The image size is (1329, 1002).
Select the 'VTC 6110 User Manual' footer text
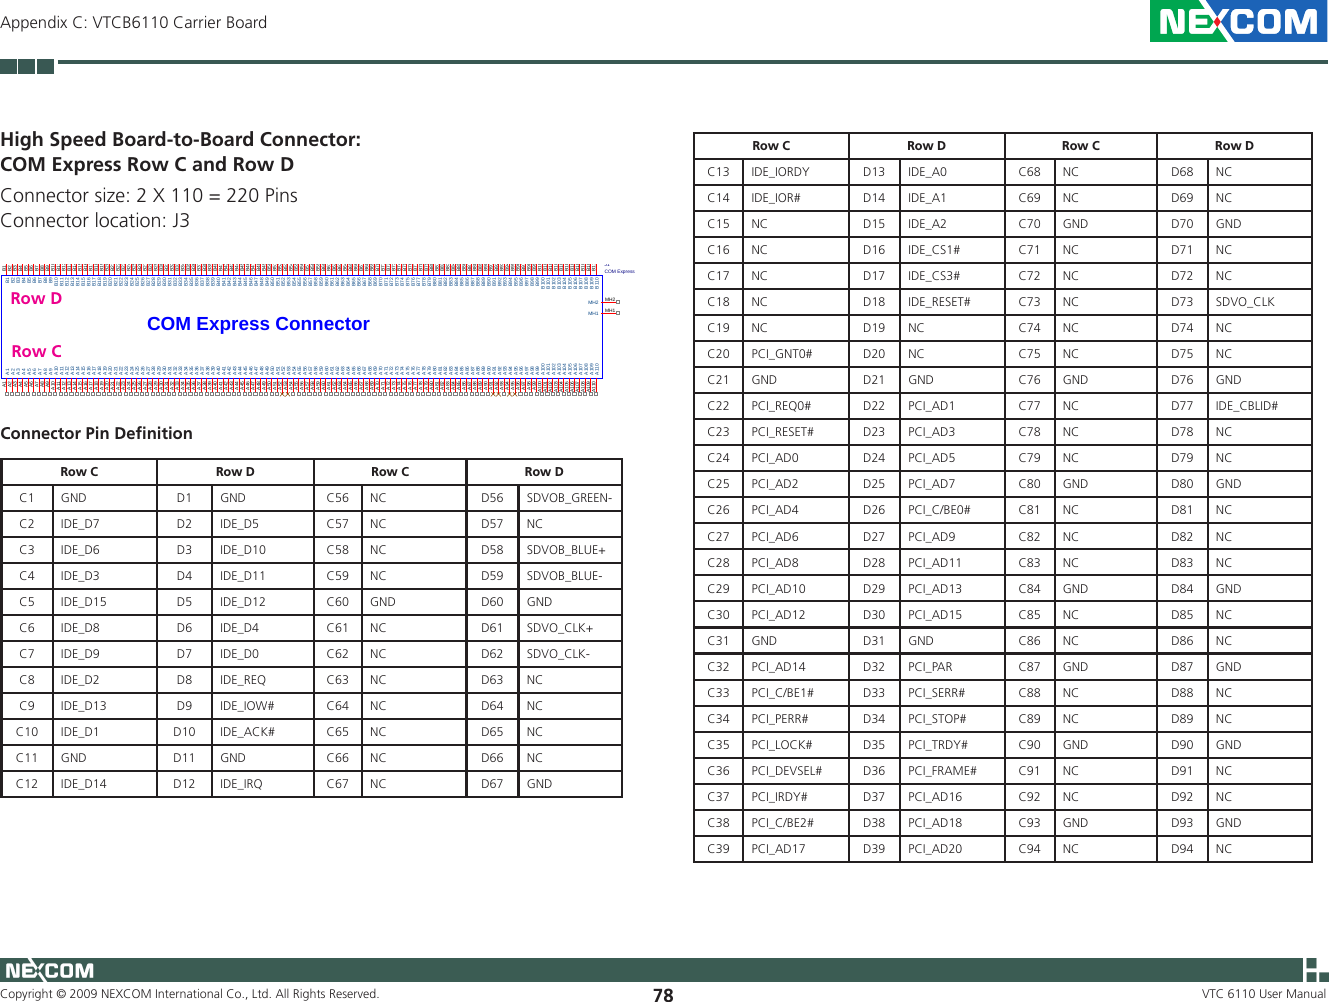click(1264, 994)
